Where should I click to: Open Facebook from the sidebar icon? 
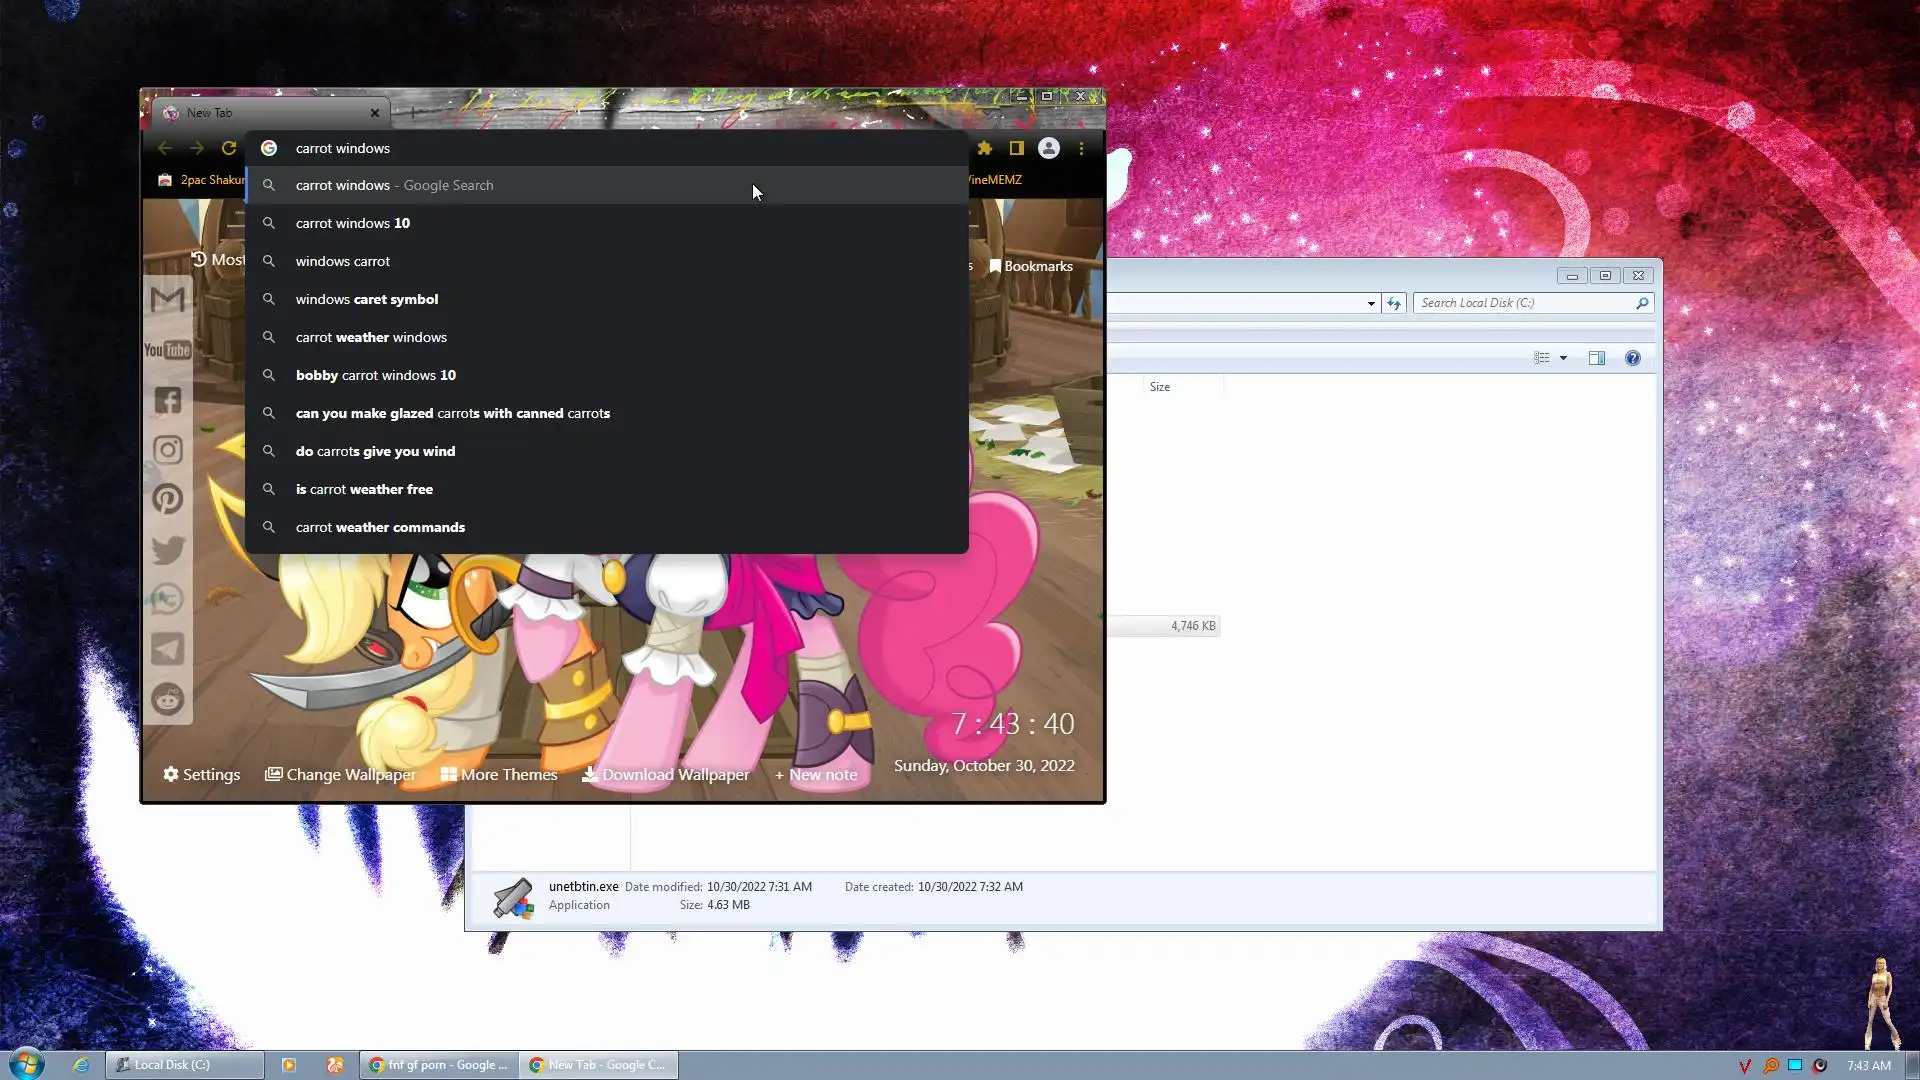(167, 400)
